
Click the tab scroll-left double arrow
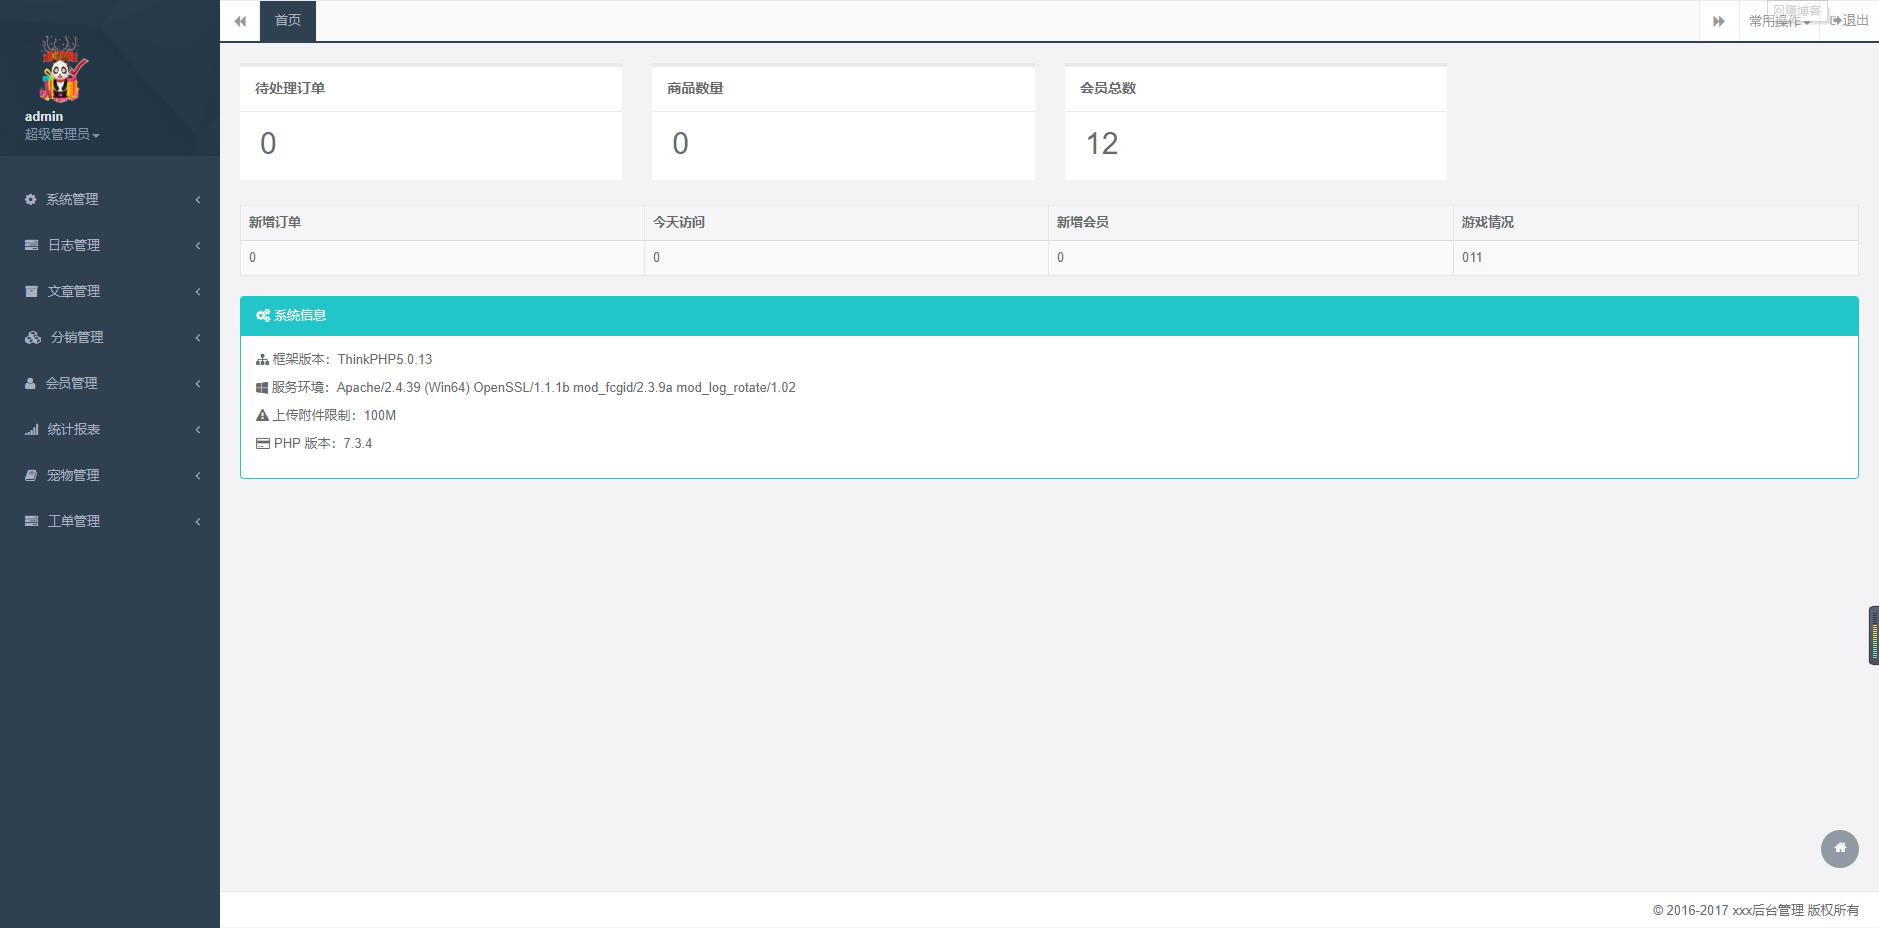240,21
